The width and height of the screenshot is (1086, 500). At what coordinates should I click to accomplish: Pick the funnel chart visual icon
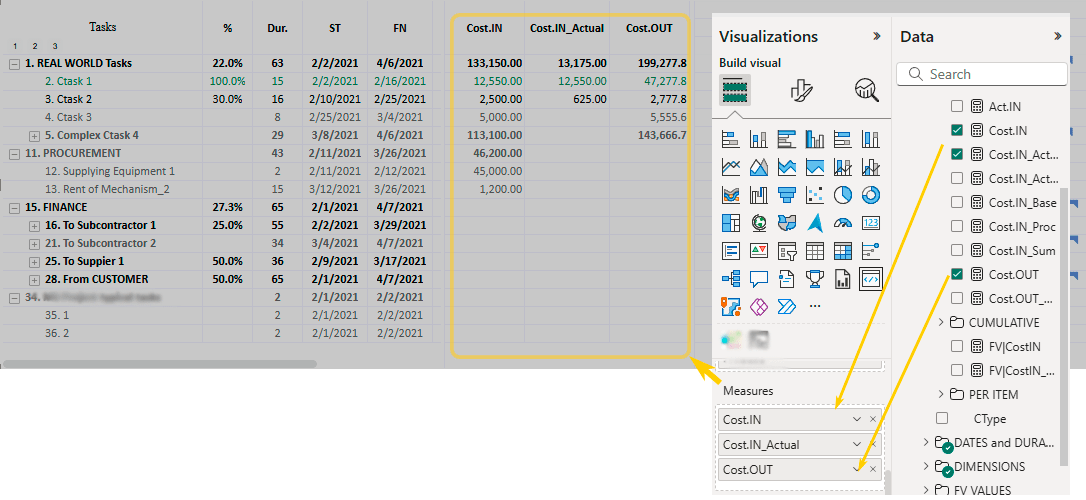(787, 195)
